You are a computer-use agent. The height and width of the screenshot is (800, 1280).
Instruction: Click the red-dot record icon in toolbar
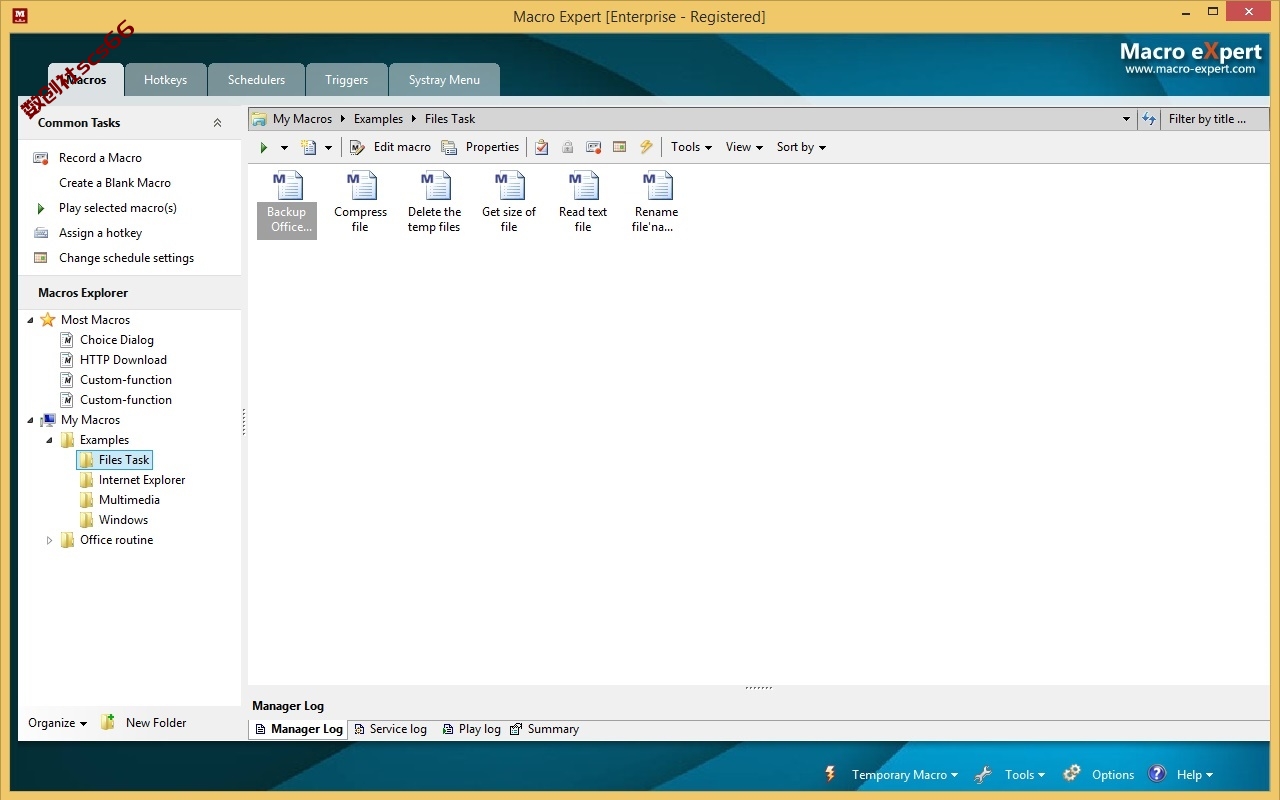coord(594,147)
